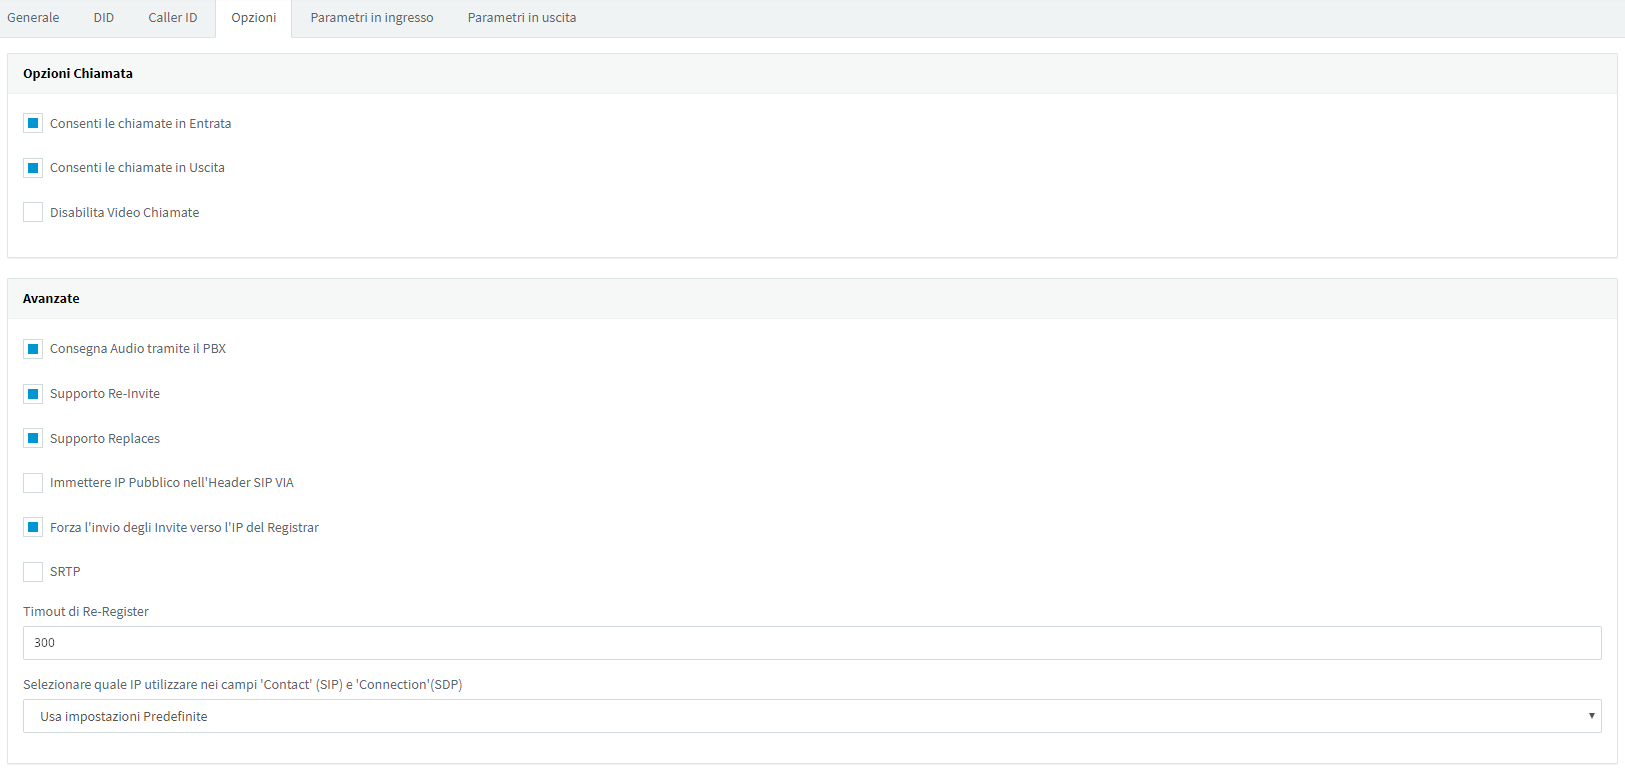Enable the SRTP checkbox
1625x772 pixels.
[33, 572]
